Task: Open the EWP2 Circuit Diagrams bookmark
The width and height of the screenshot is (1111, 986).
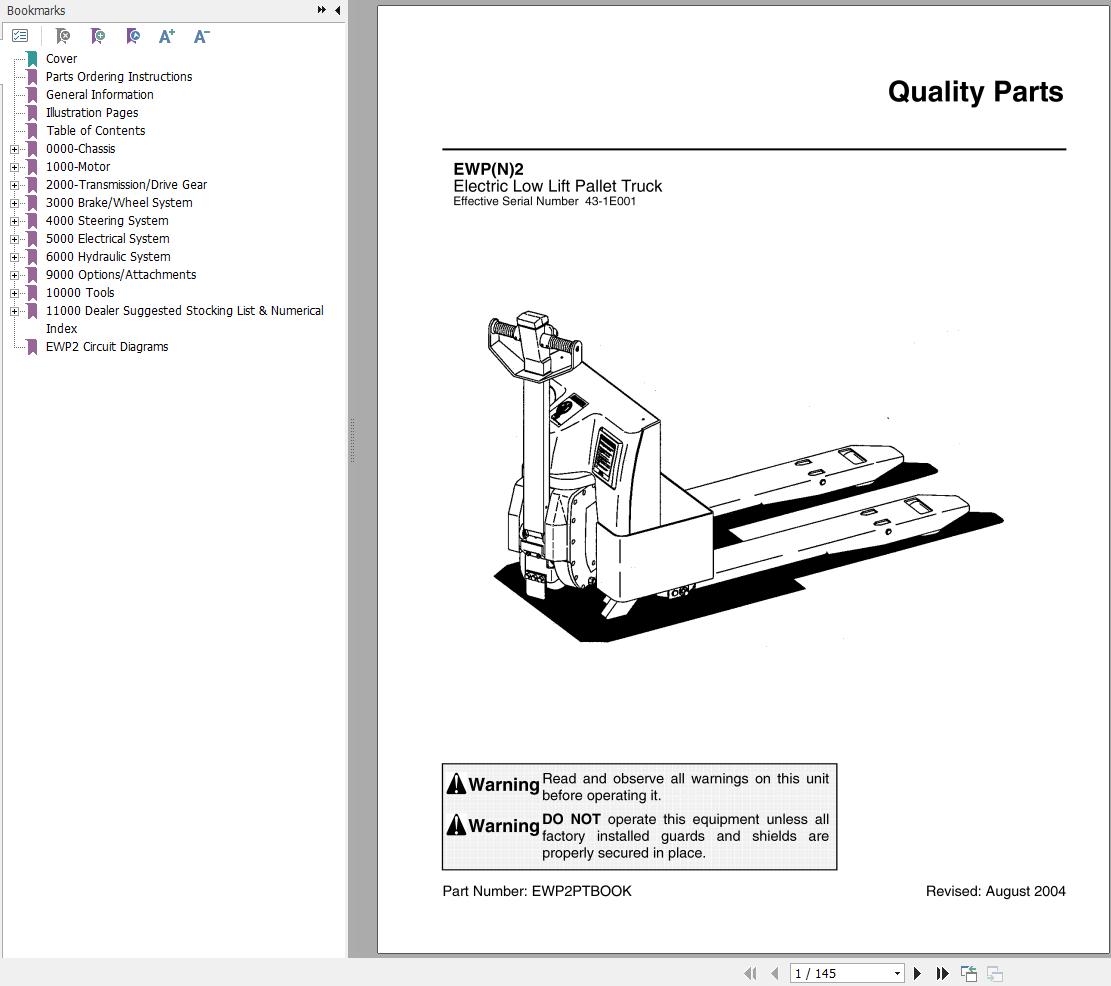Action: click(107, 346)
